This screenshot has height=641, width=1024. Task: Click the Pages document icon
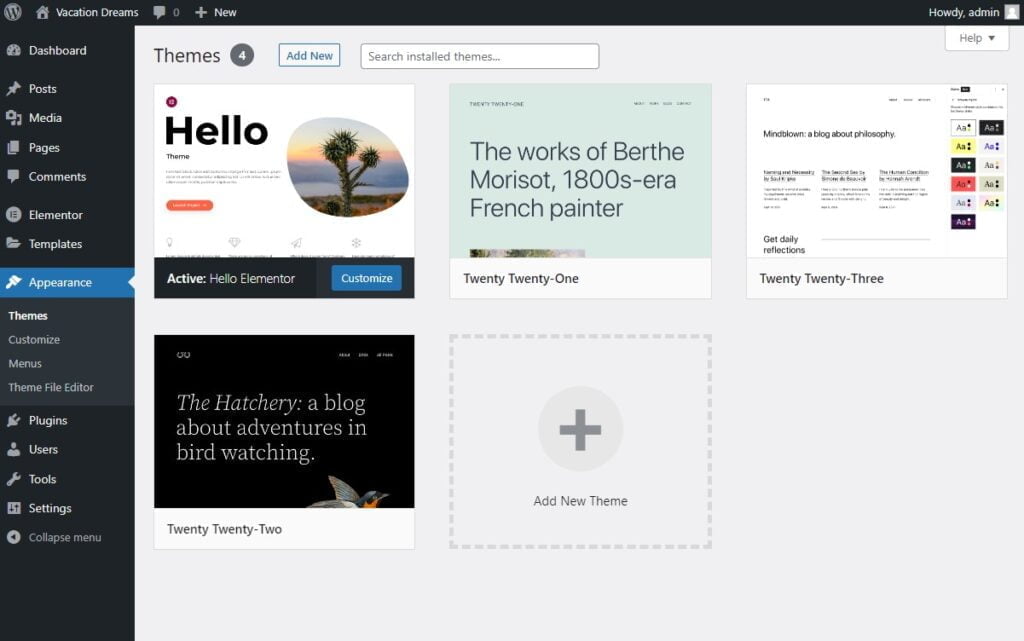coord(14,148)
